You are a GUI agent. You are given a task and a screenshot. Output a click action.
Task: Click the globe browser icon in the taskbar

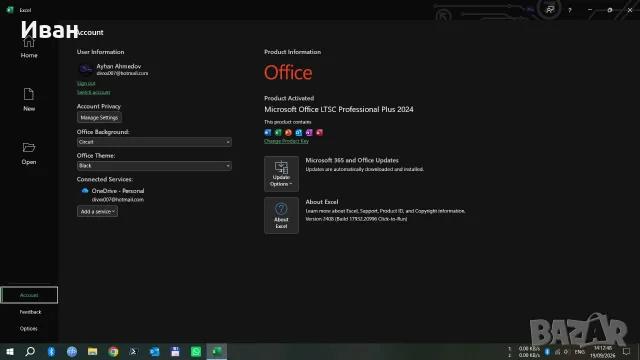click(72, 351)
